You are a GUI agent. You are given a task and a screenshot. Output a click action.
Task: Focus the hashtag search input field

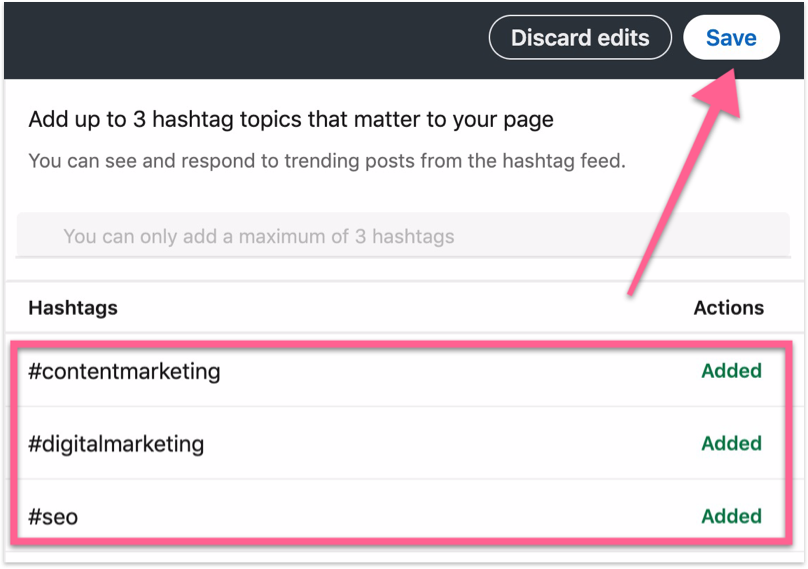[x=400, y=237]
